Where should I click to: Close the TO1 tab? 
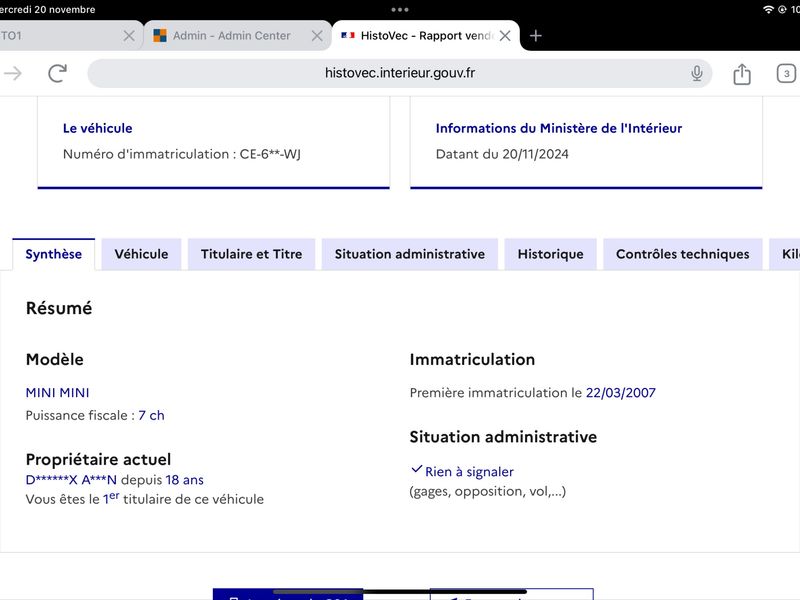(129, 36)
